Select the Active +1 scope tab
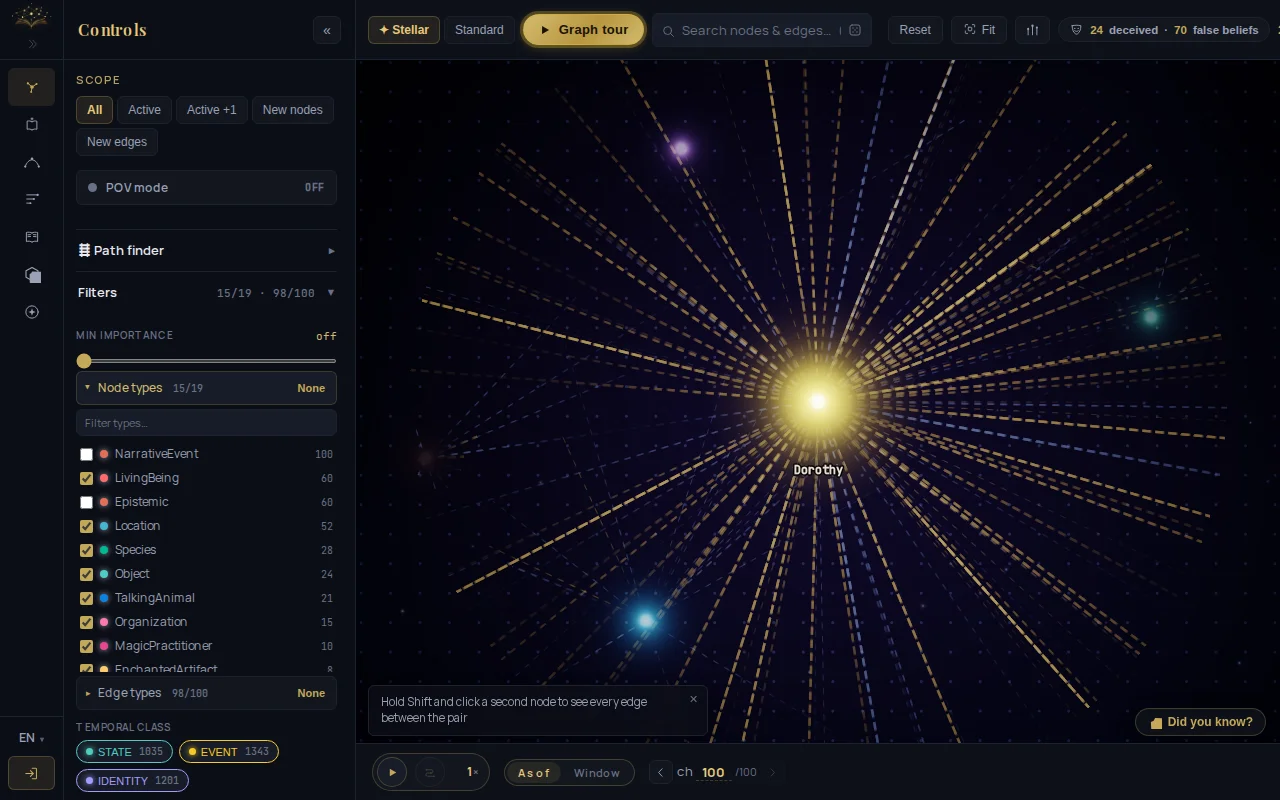This screenshot has height=800, width=1280. tap(212, 110)
